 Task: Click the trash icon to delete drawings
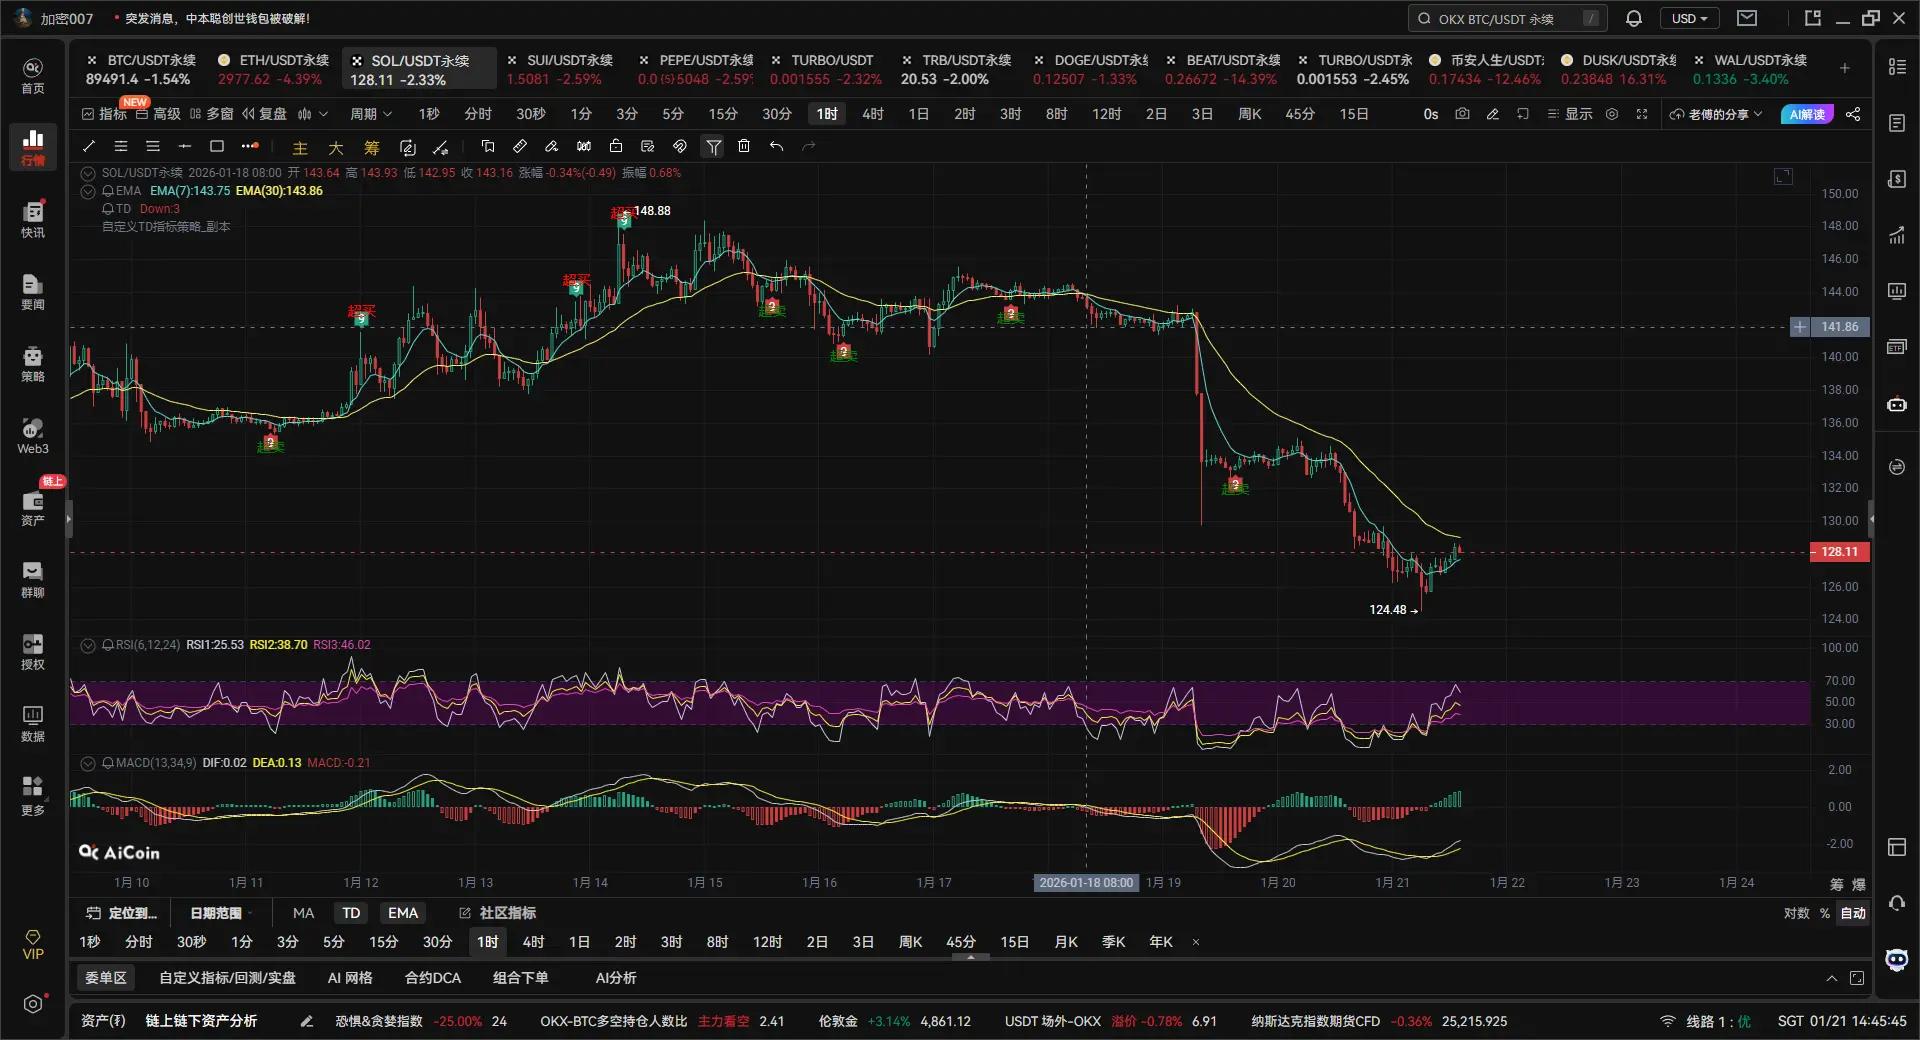(x=744, y=146)
